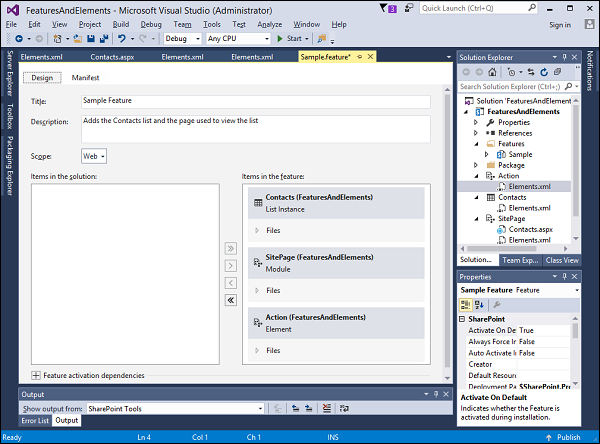Open the Build menu

(121, 24)
